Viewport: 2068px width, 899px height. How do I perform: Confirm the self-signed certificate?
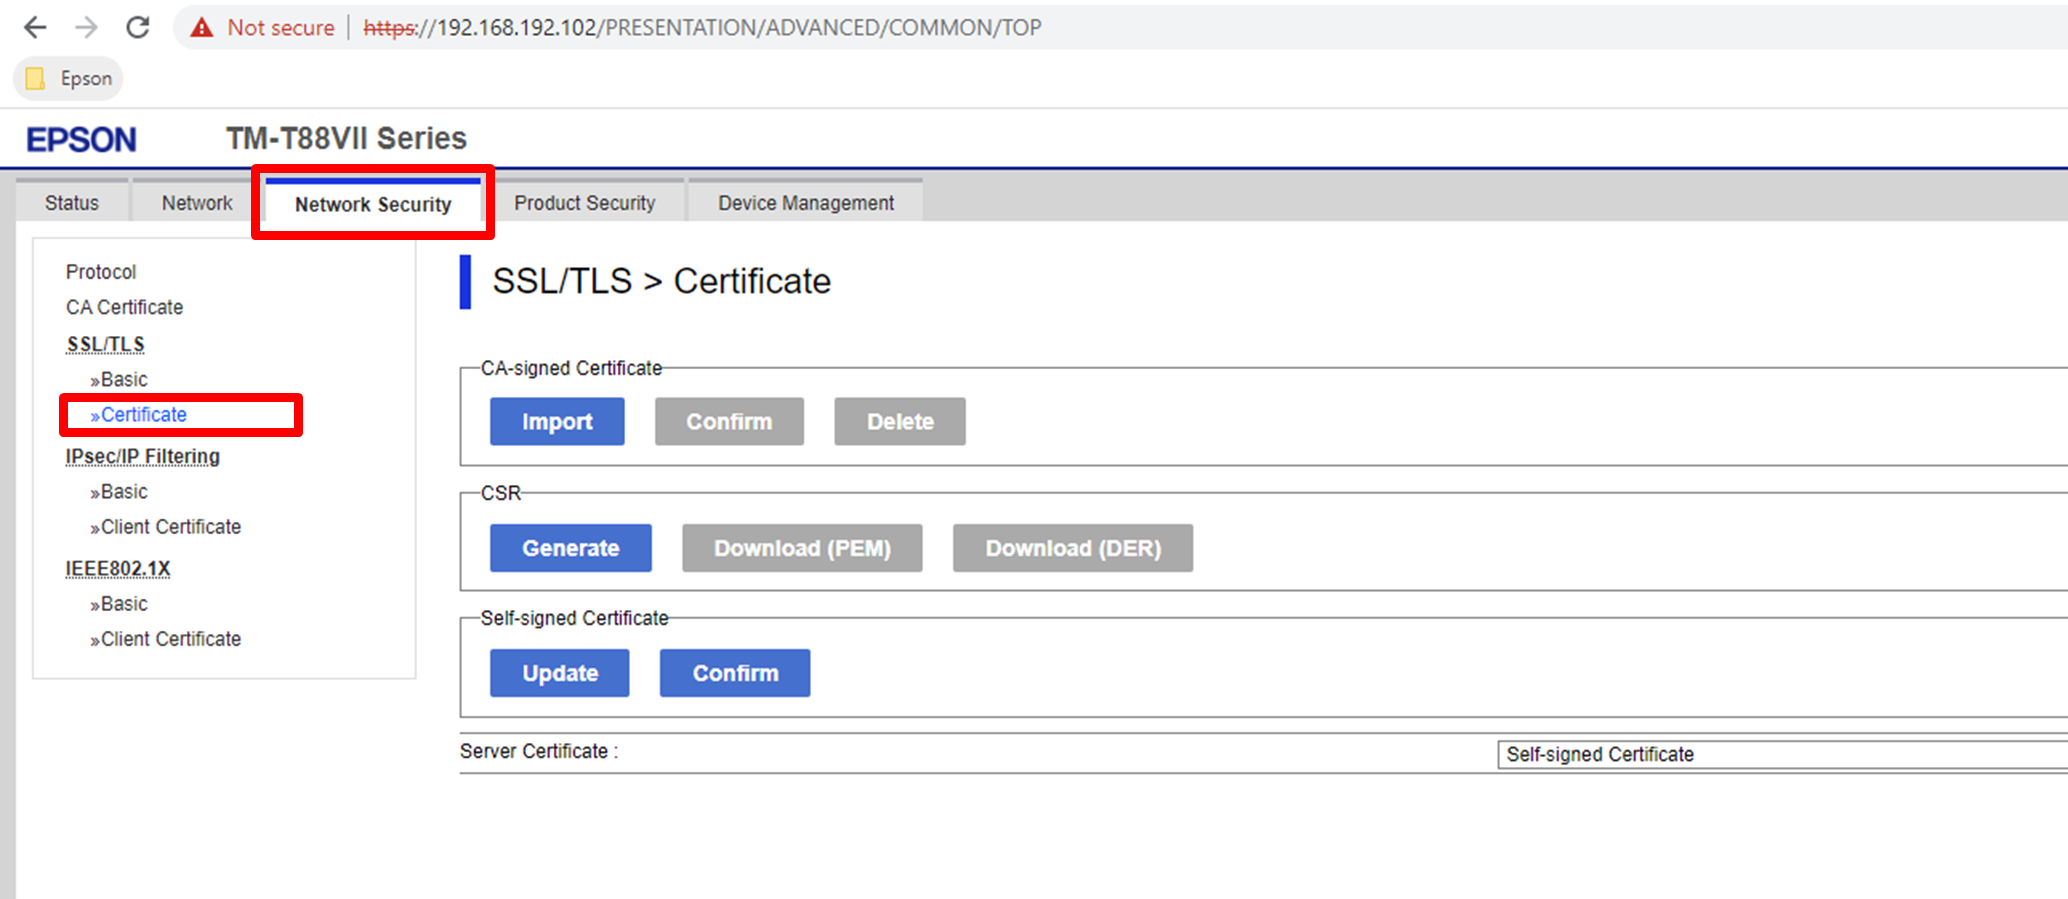coord(735,673)
